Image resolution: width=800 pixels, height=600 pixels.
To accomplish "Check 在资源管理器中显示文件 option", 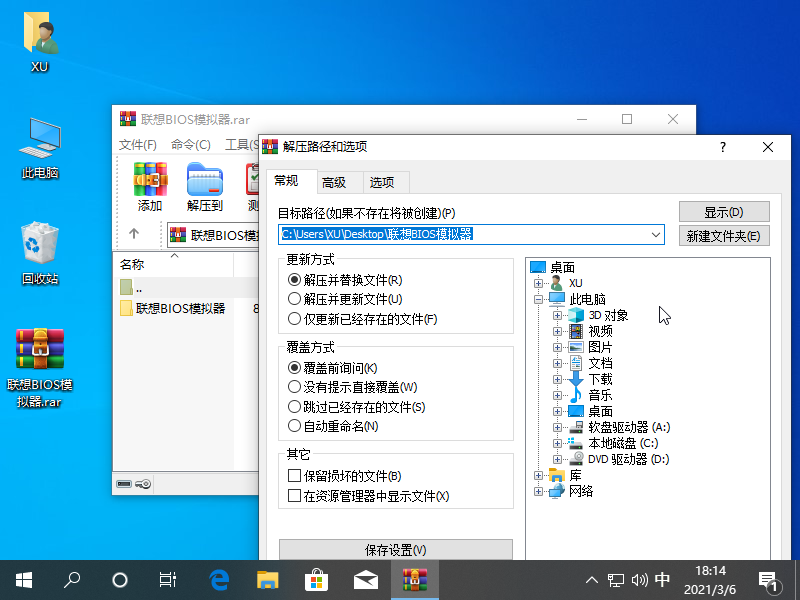I will pyautogui.click(x=294, y=496).
